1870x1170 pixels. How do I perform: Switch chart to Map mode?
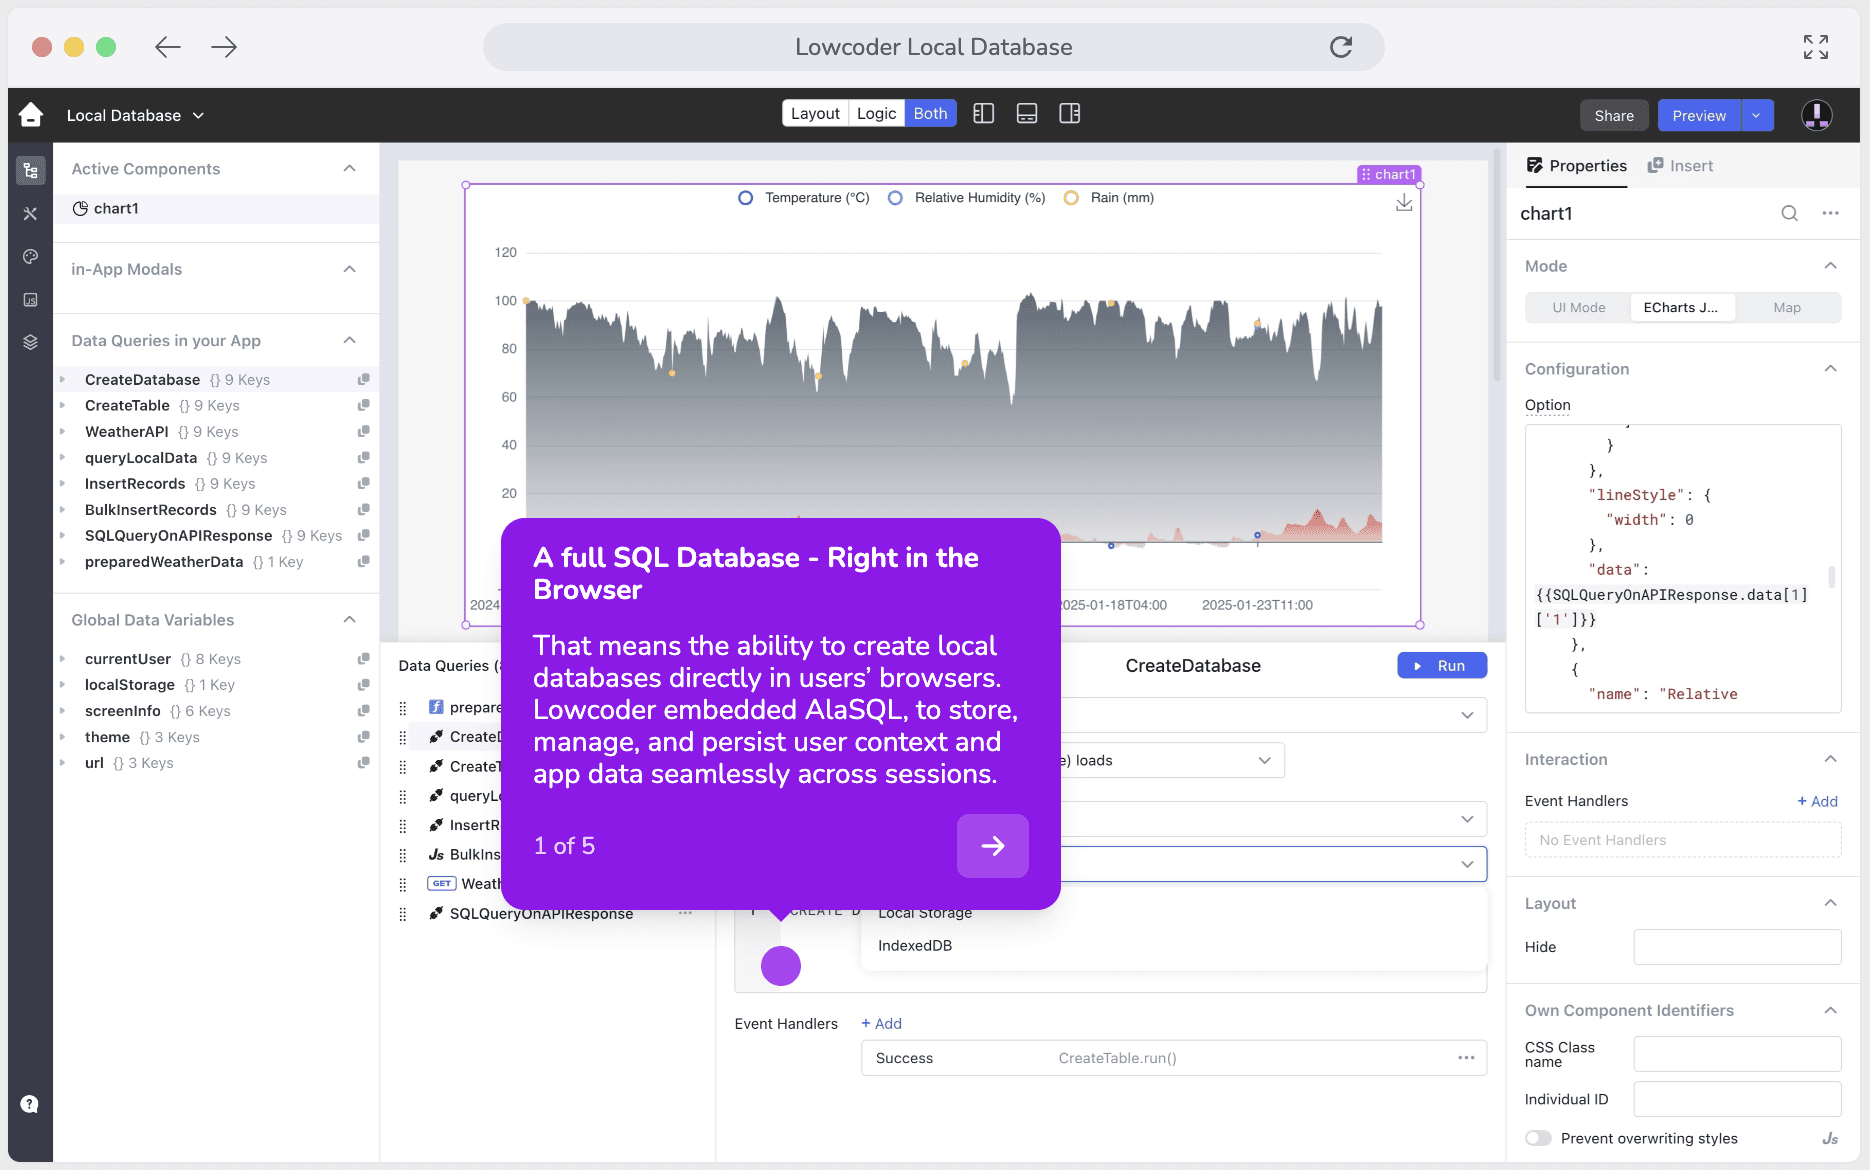pyautogui.click(x=1787, y=308)
